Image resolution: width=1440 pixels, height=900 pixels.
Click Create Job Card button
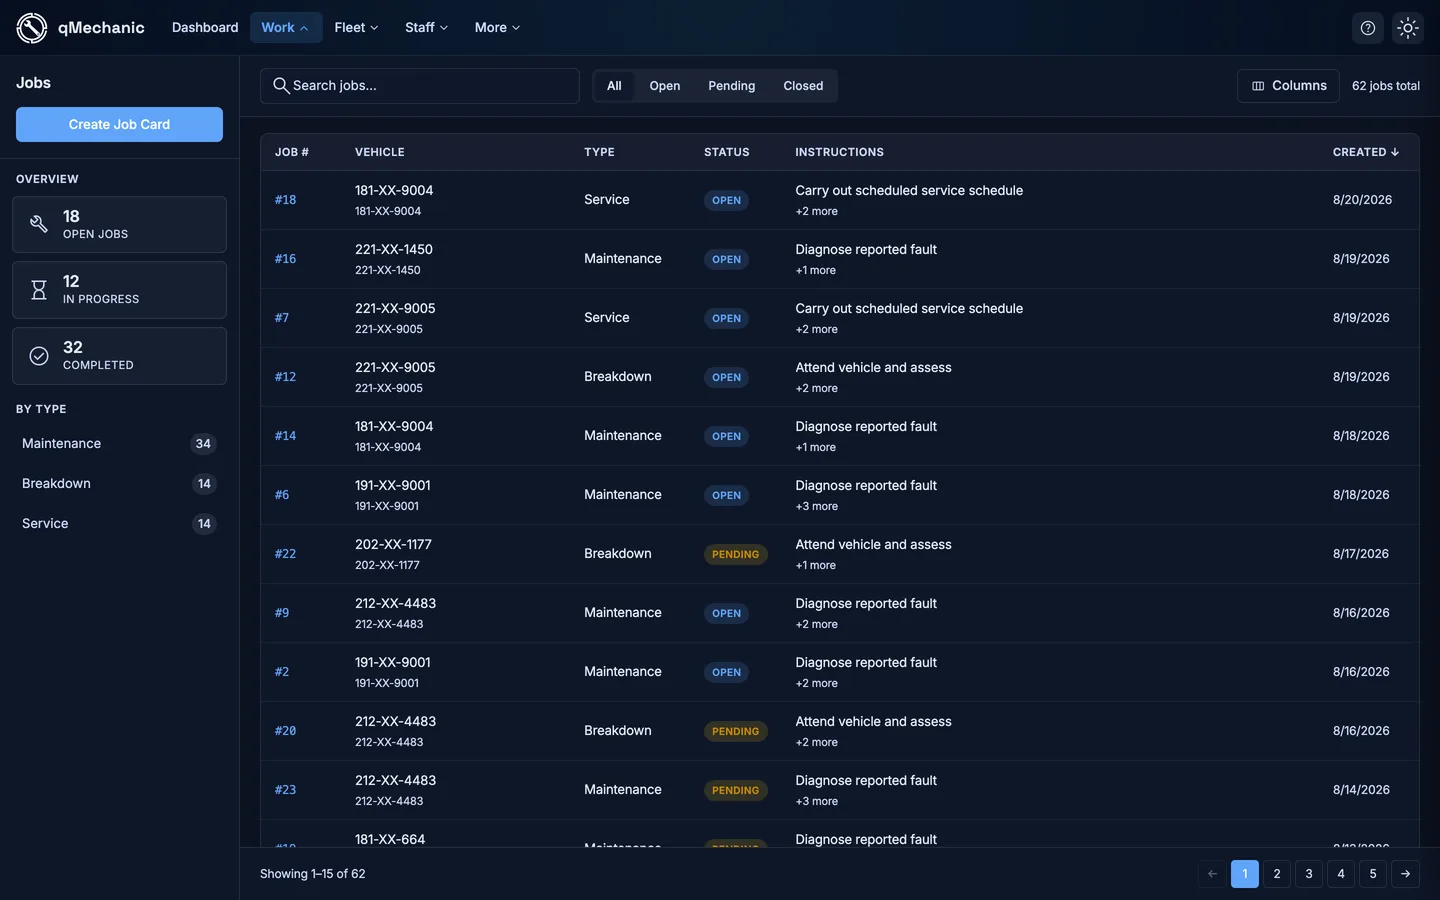(119, 125)
